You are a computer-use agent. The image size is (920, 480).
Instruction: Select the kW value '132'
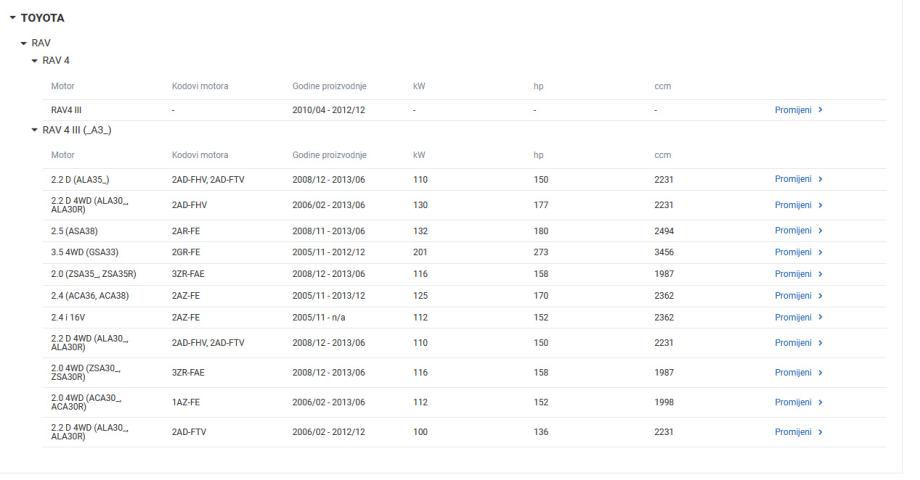(420, 231)
